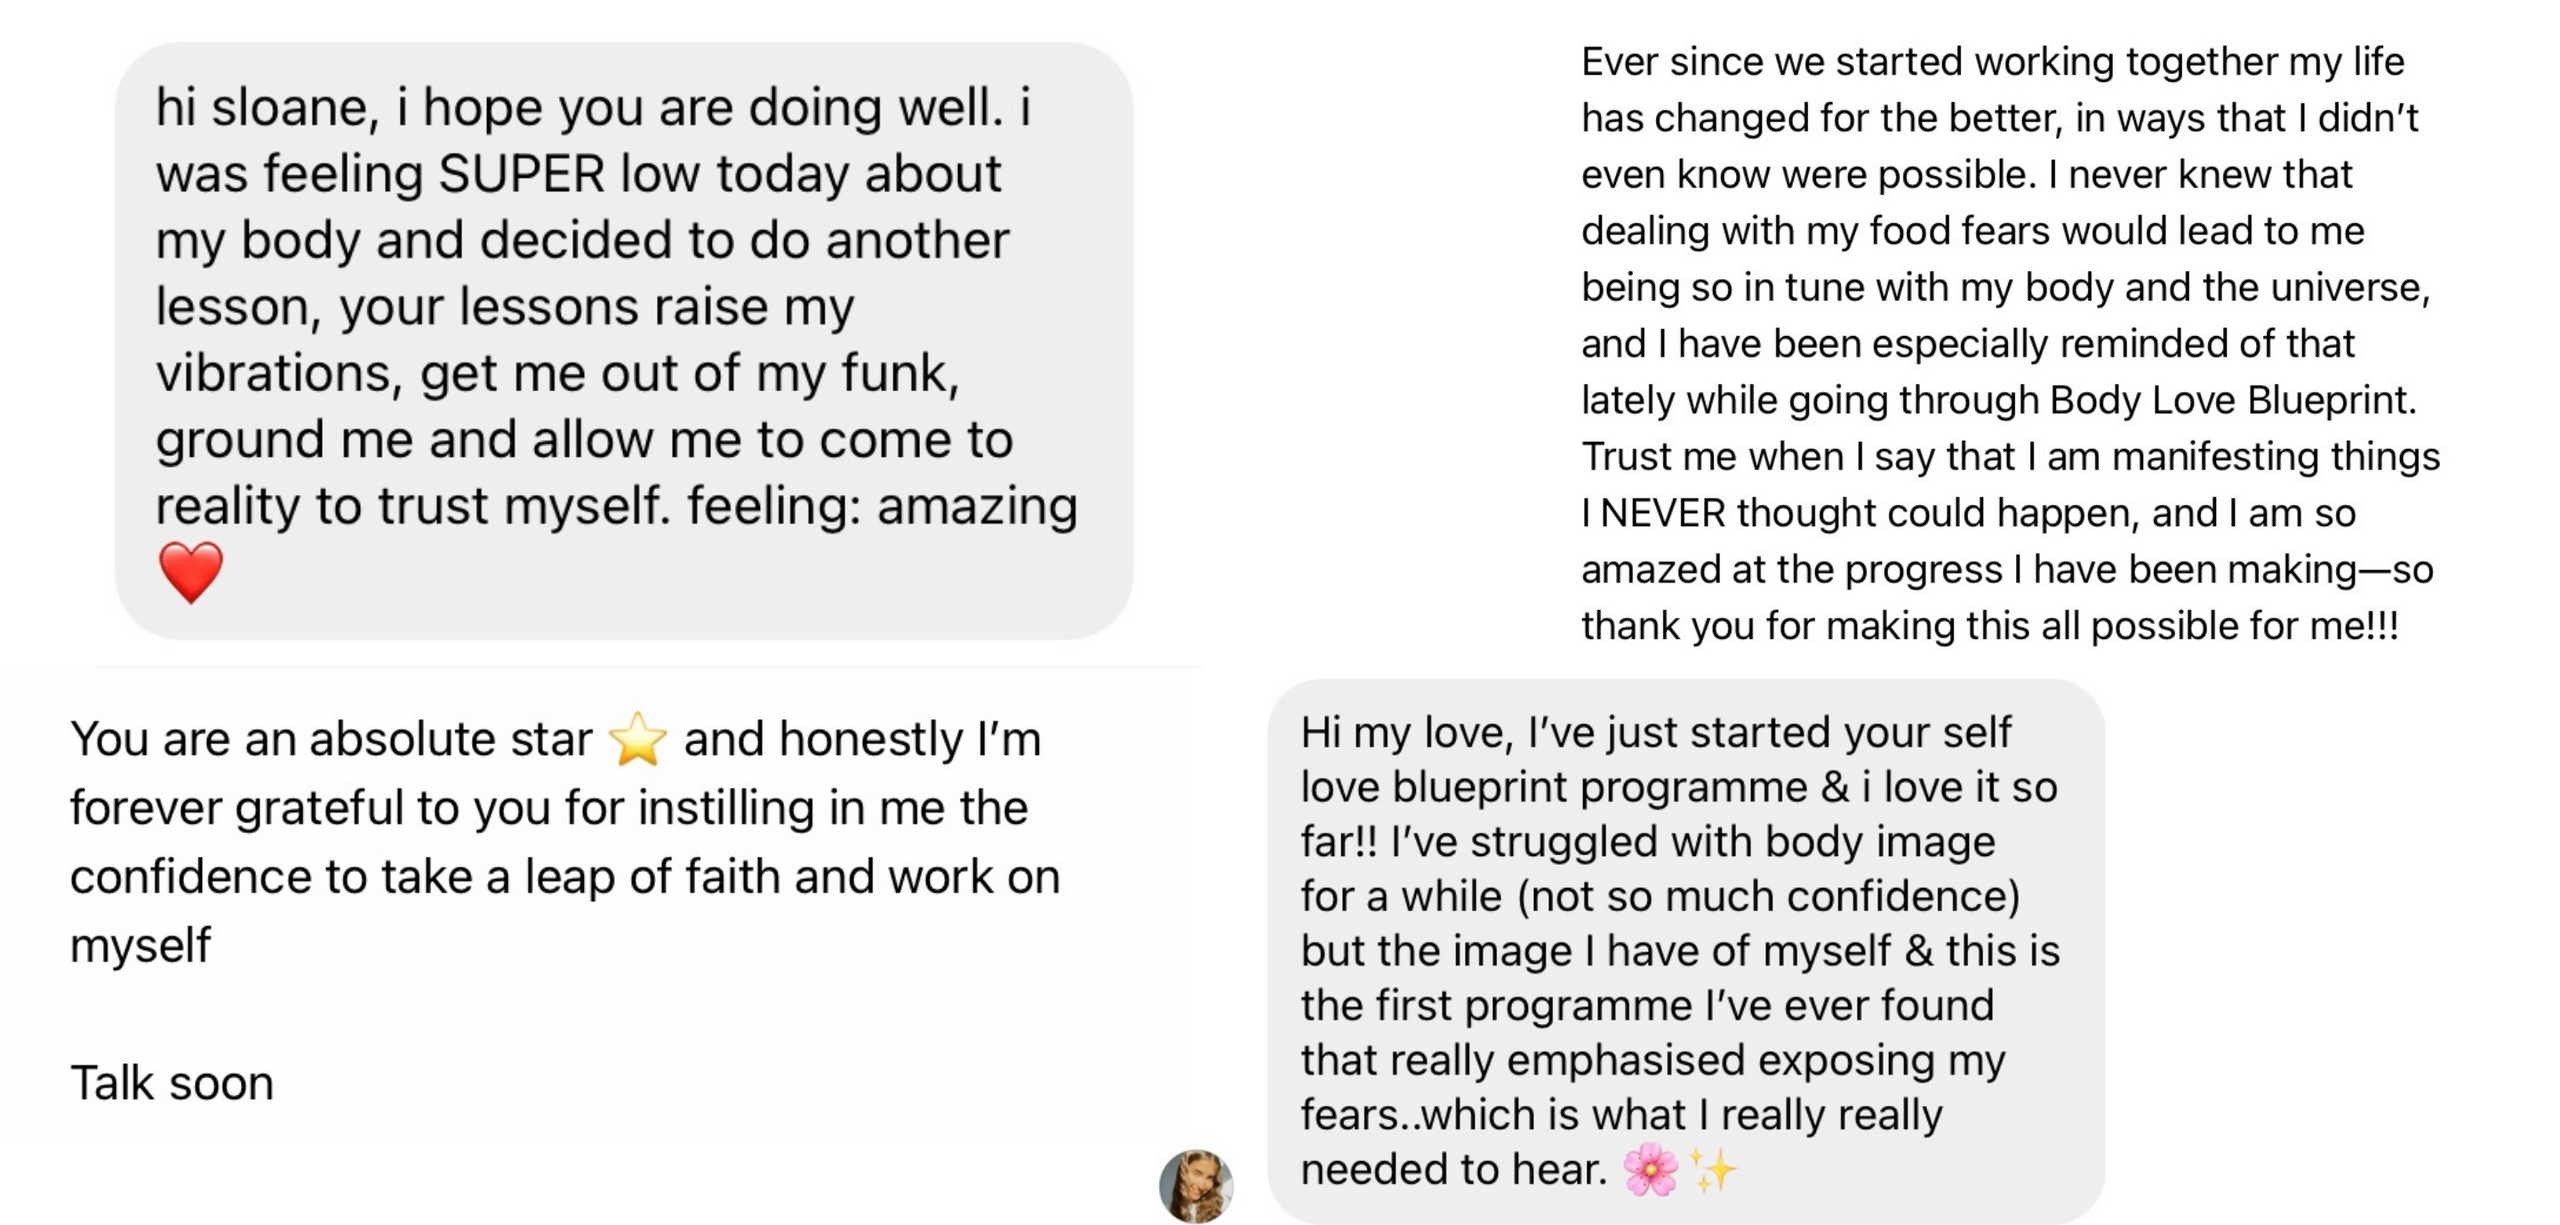Select the 'Hi my love' message bubble
2560x1225 pixels.
(x=1686, y=950)
